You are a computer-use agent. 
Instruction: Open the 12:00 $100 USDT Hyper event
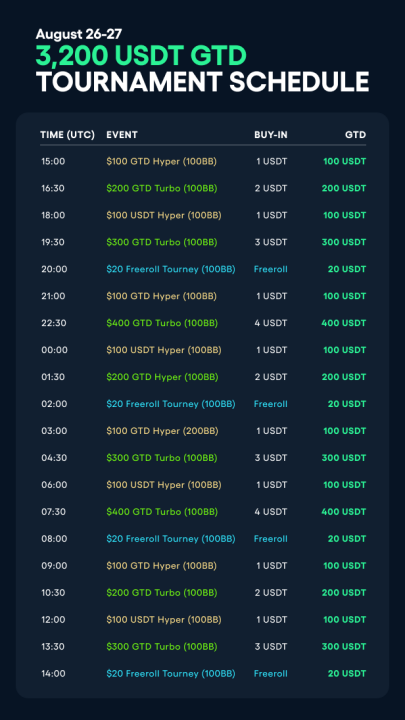[163, 620]
